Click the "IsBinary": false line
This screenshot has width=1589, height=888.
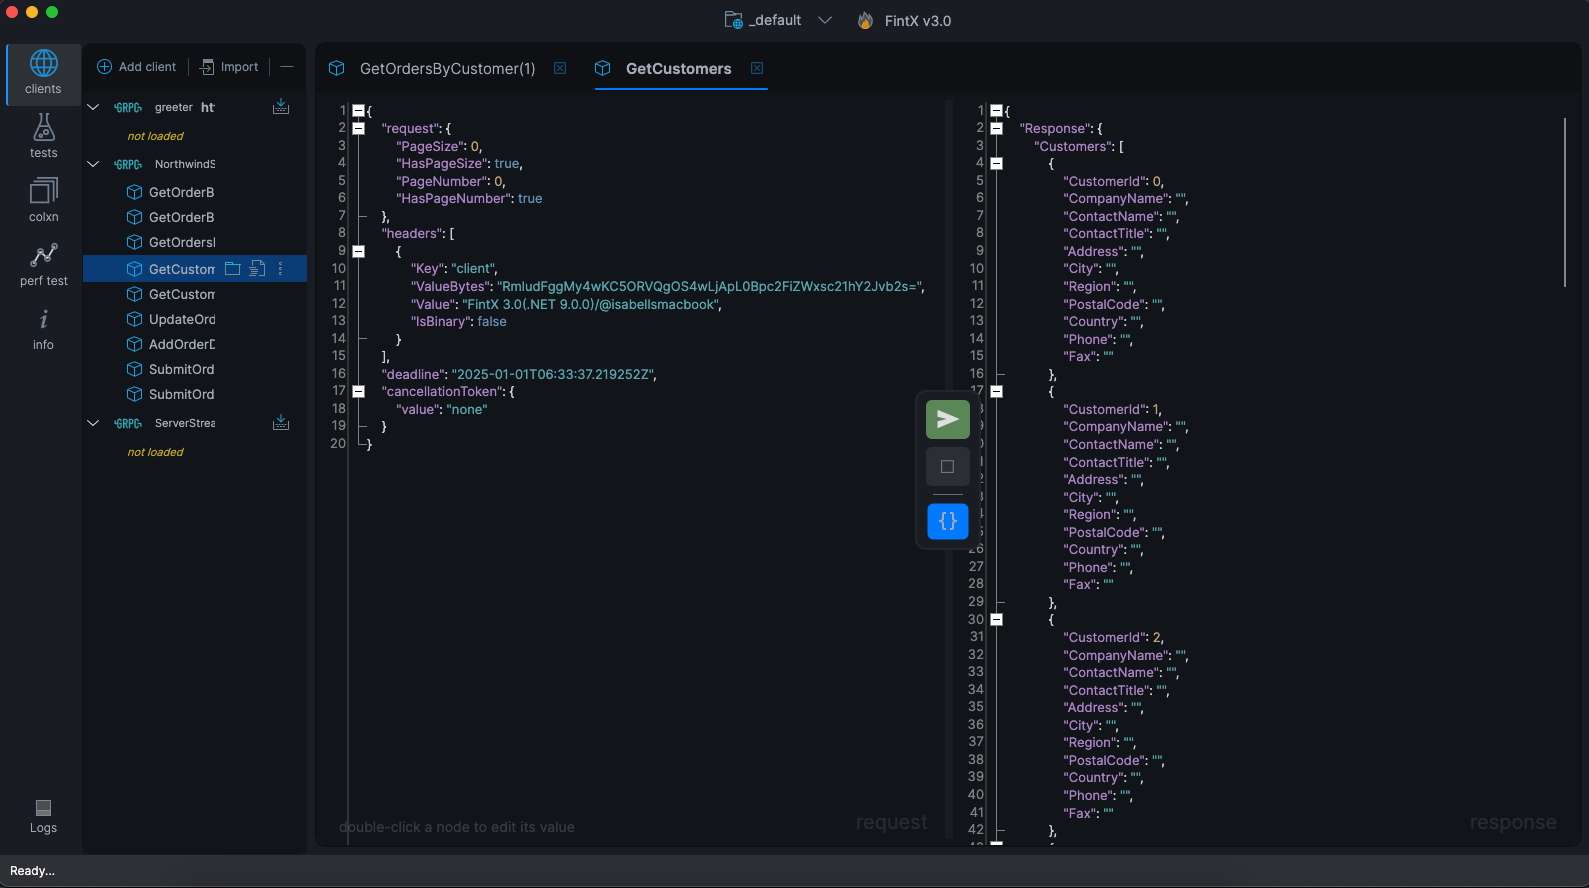click(458, 321)
